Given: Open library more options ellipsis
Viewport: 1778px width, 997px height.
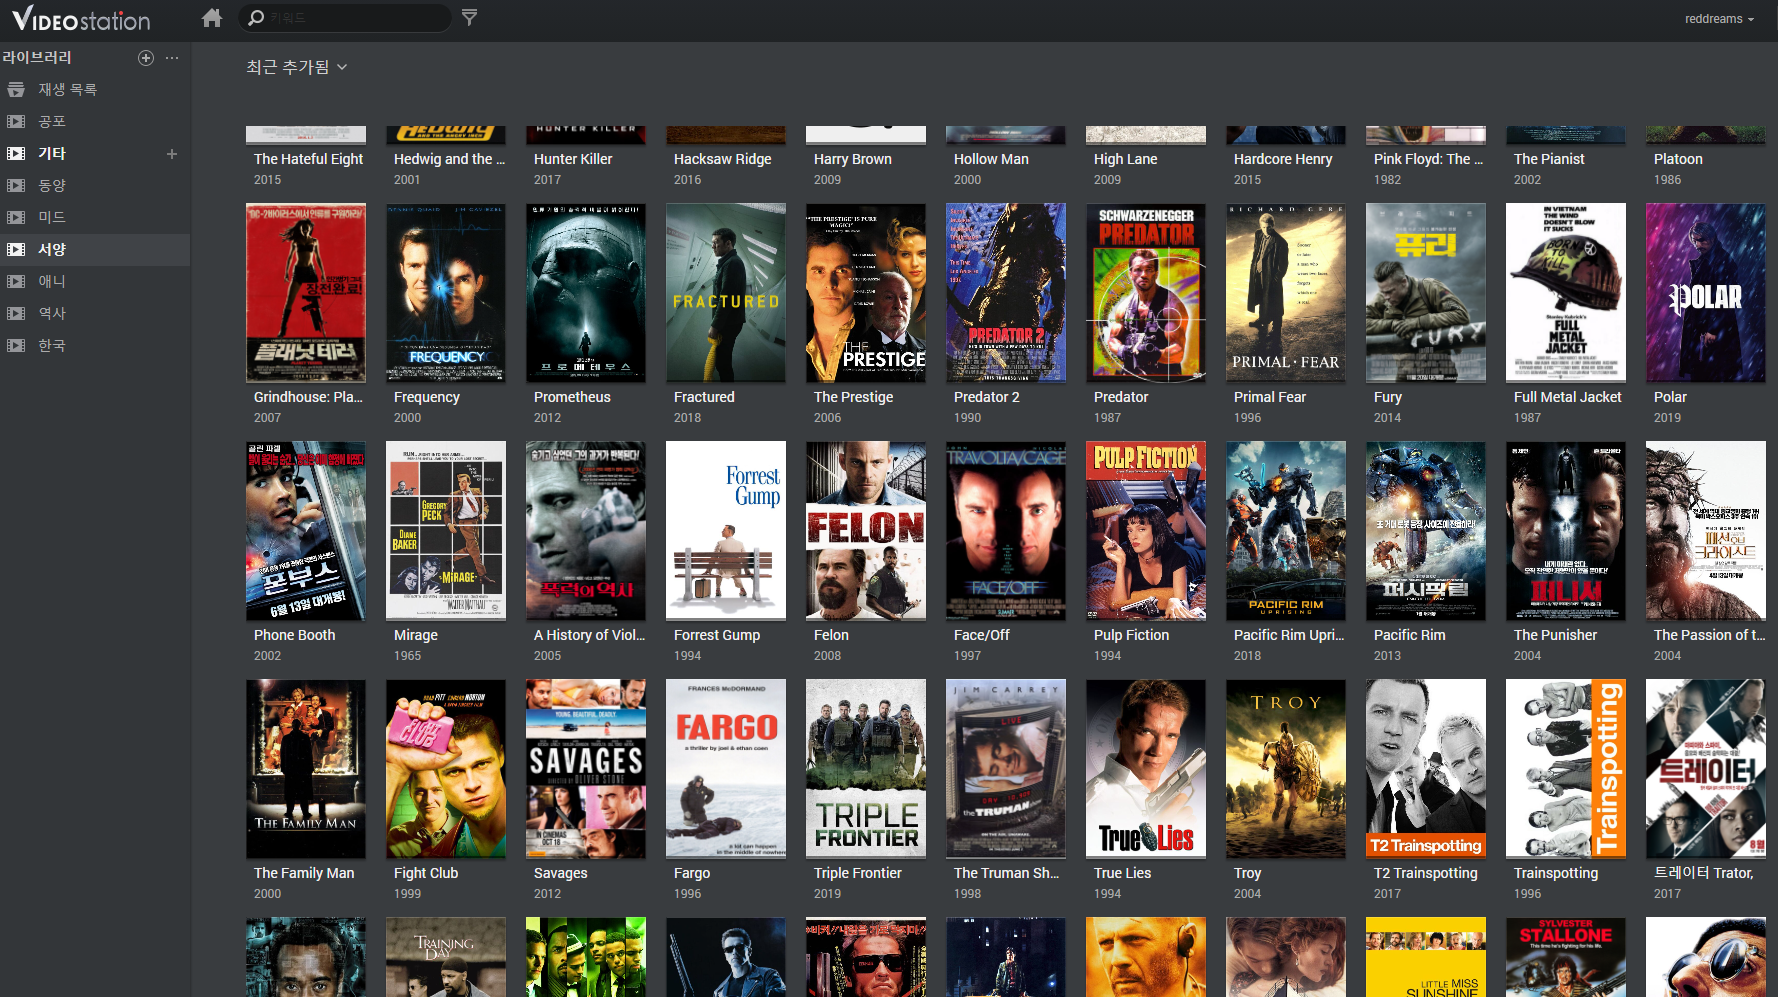Looking at the screenshot, I should [172, 58].
